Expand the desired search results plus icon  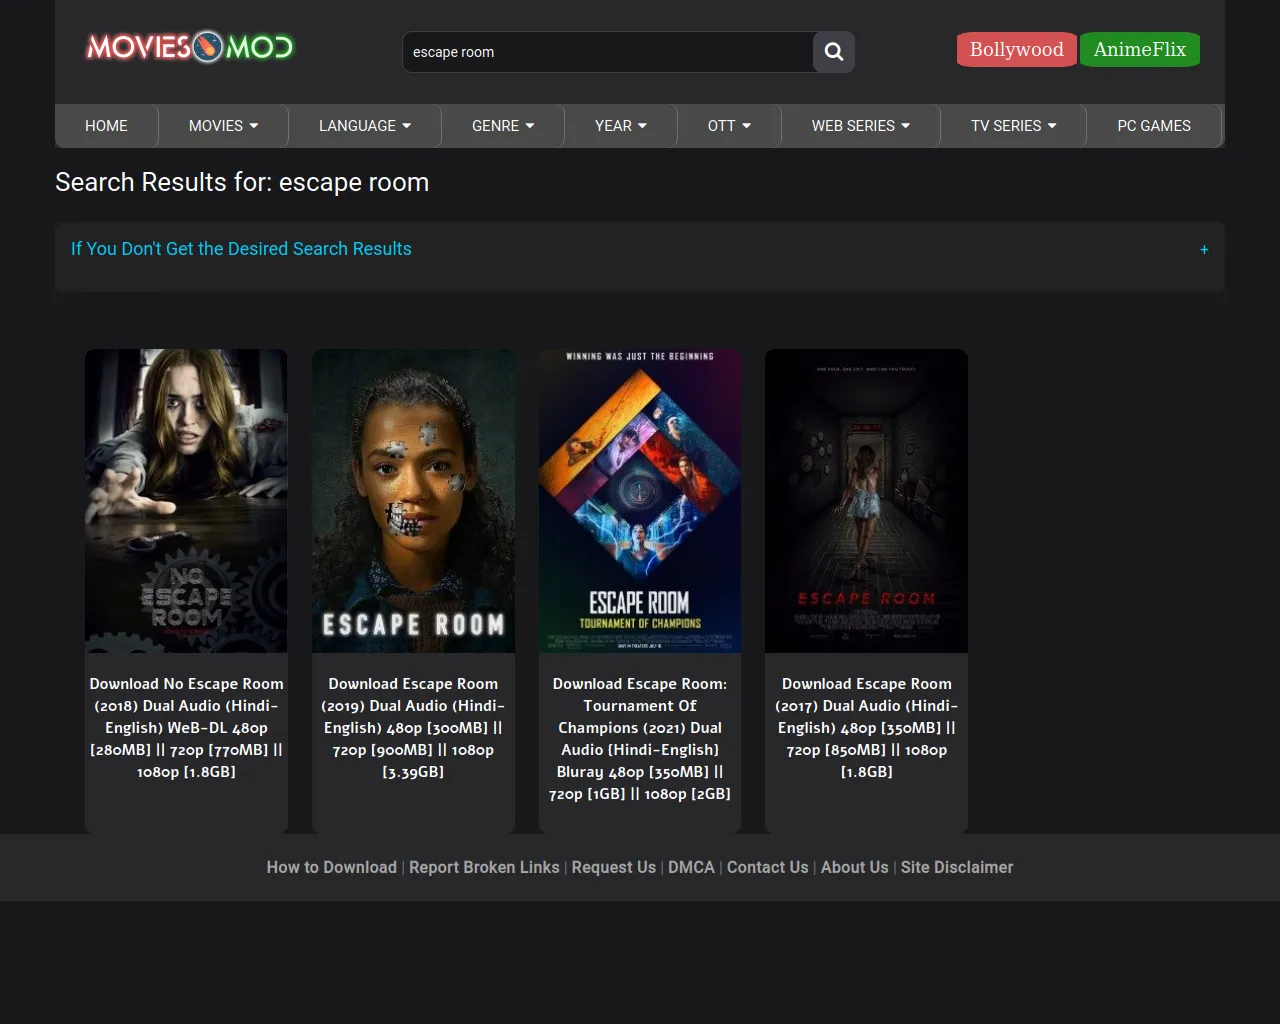click(1204, 250)
